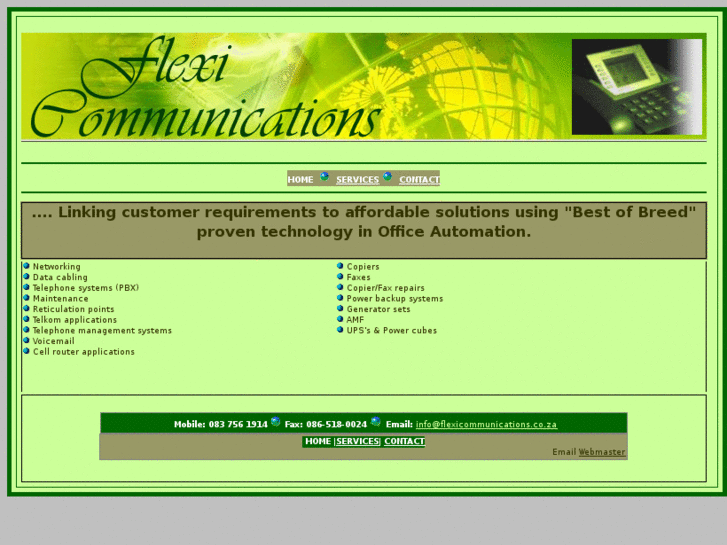Click the bullet beside Telephone systems (PBX)

tap(26, 287)
